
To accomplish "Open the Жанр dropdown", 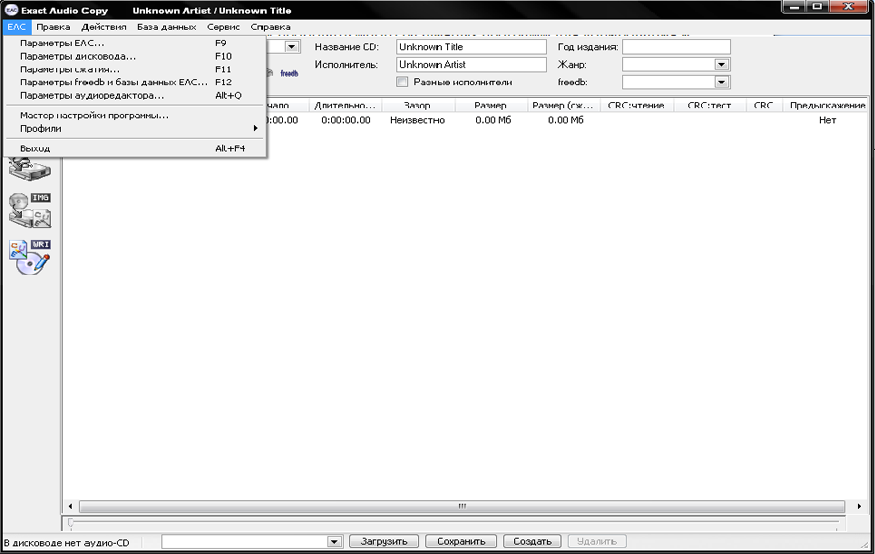I will click(722, 65).
